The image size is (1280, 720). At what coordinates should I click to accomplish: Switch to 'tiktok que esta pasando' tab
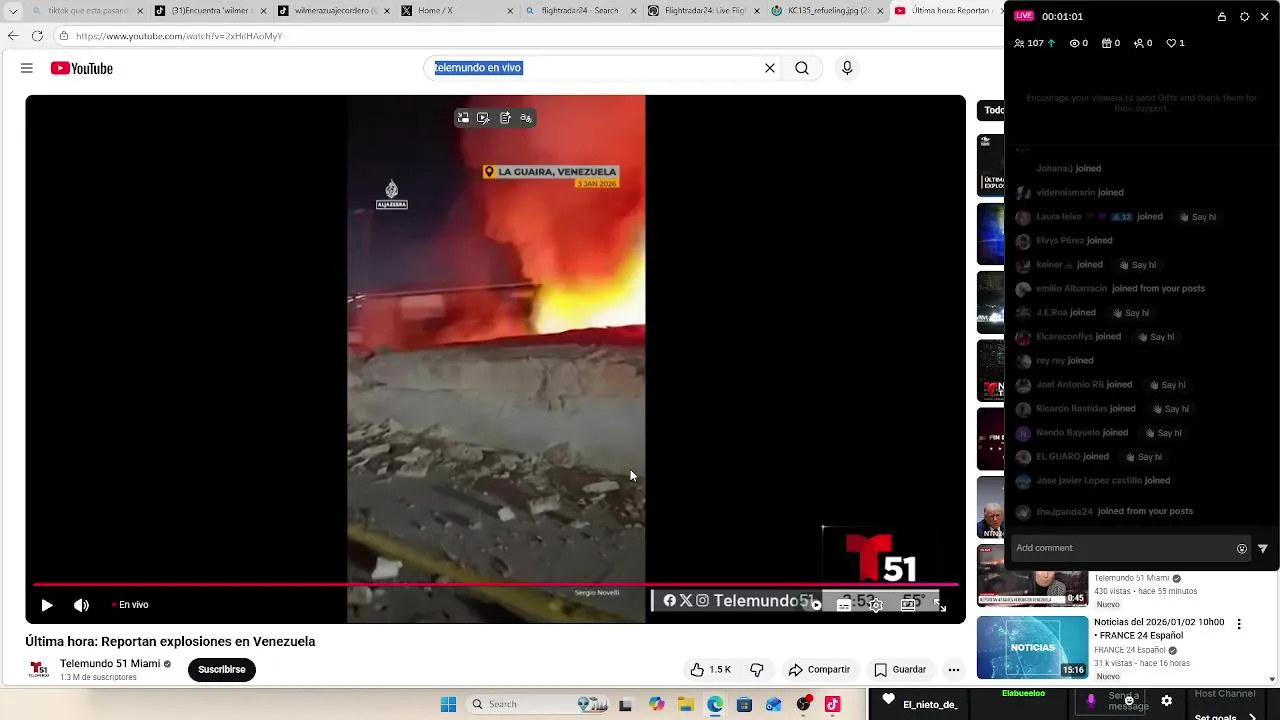point(88,11)
